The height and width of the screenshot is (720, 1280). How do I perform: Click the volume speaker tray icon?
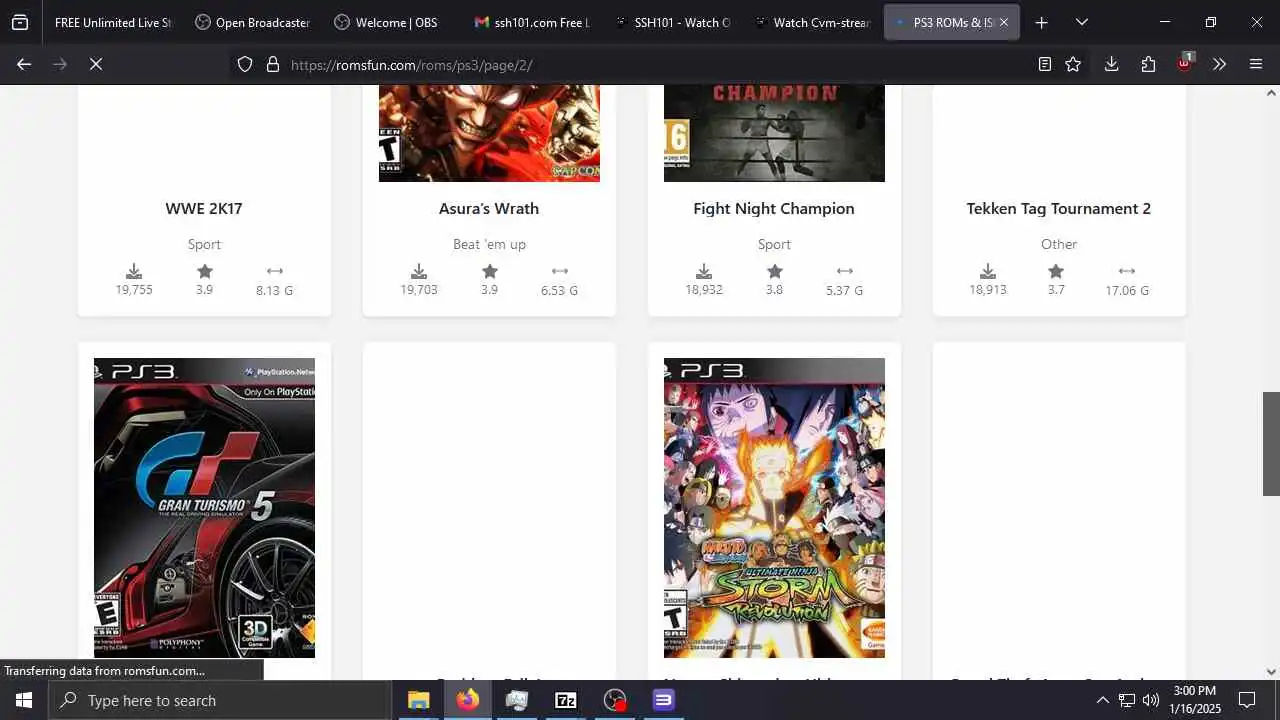(1151, 700)
